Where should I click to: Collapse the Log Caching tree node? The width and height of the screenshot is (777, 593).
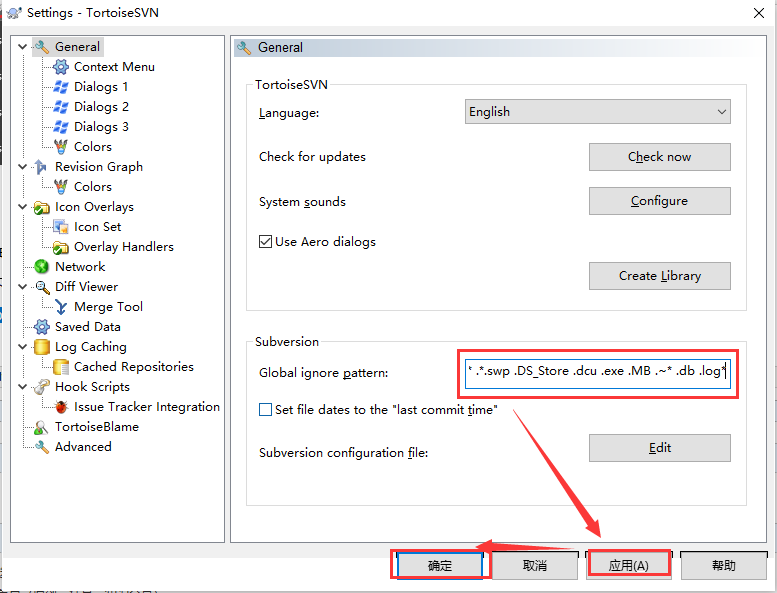[22, 347]
